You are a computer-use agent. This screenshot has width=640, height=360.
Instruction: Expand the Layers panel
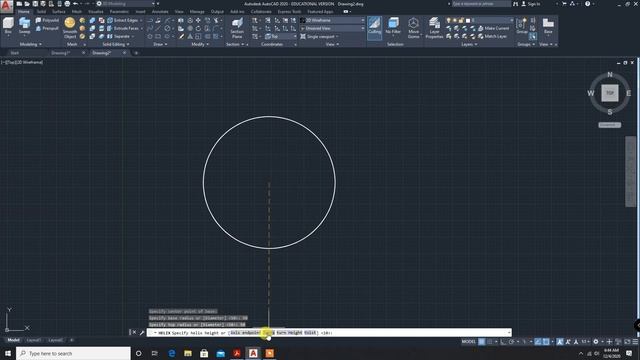point(469,44)
